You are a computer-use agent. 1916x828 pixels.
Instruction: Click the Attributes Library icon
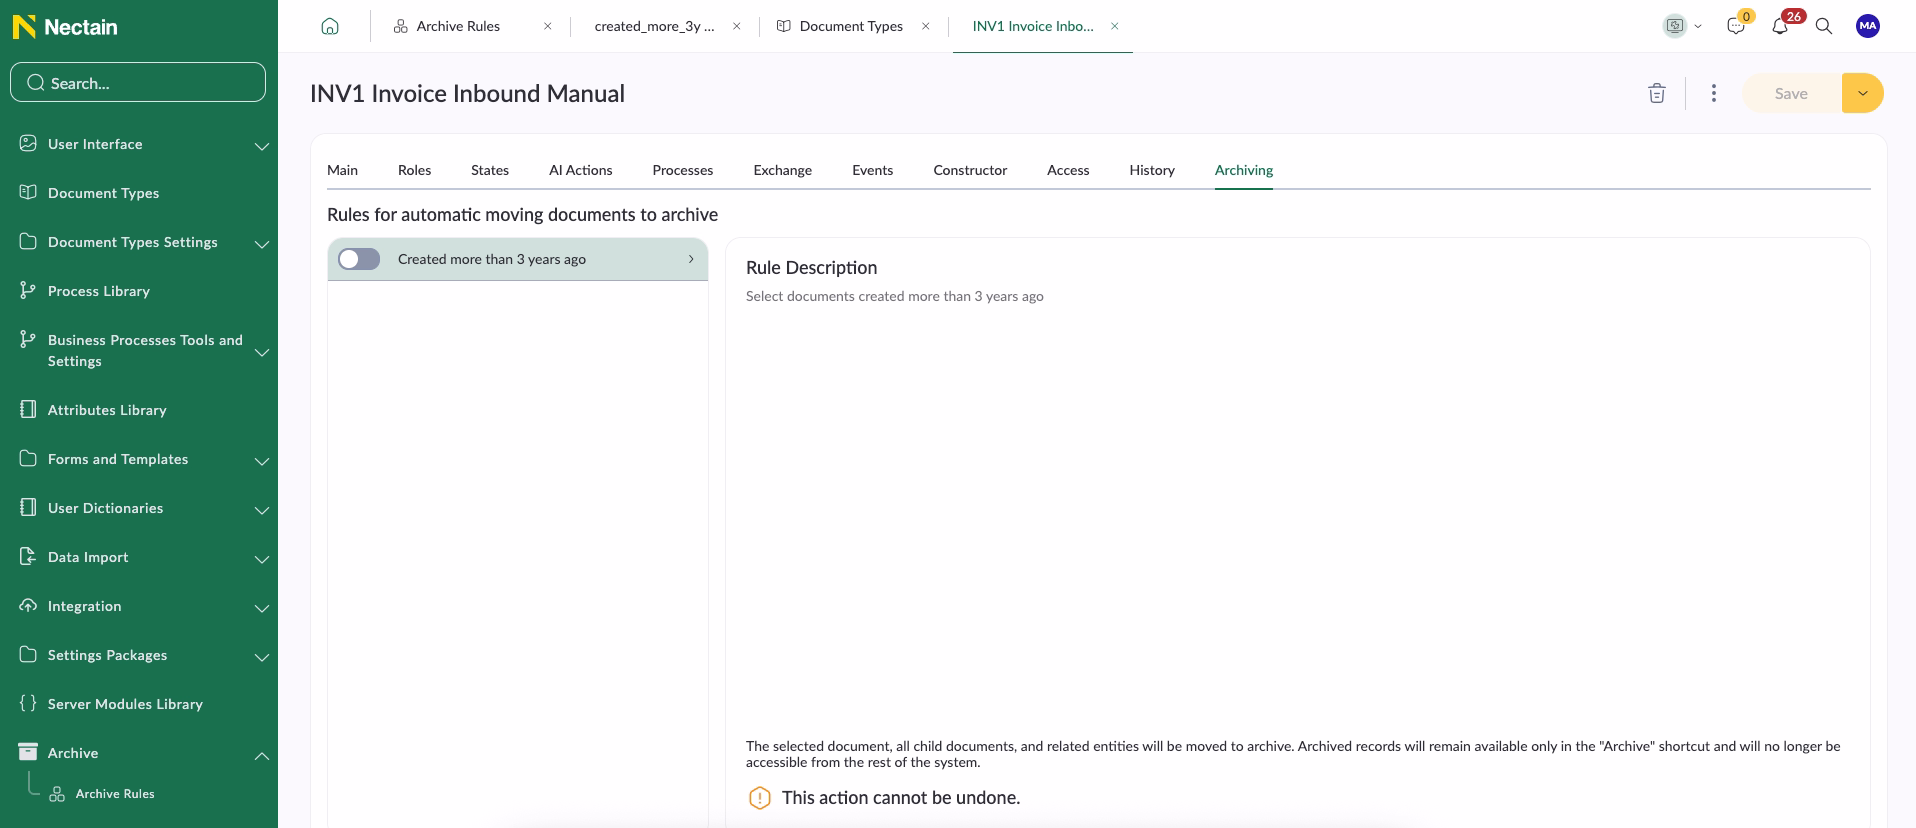(x=28, y=409)
